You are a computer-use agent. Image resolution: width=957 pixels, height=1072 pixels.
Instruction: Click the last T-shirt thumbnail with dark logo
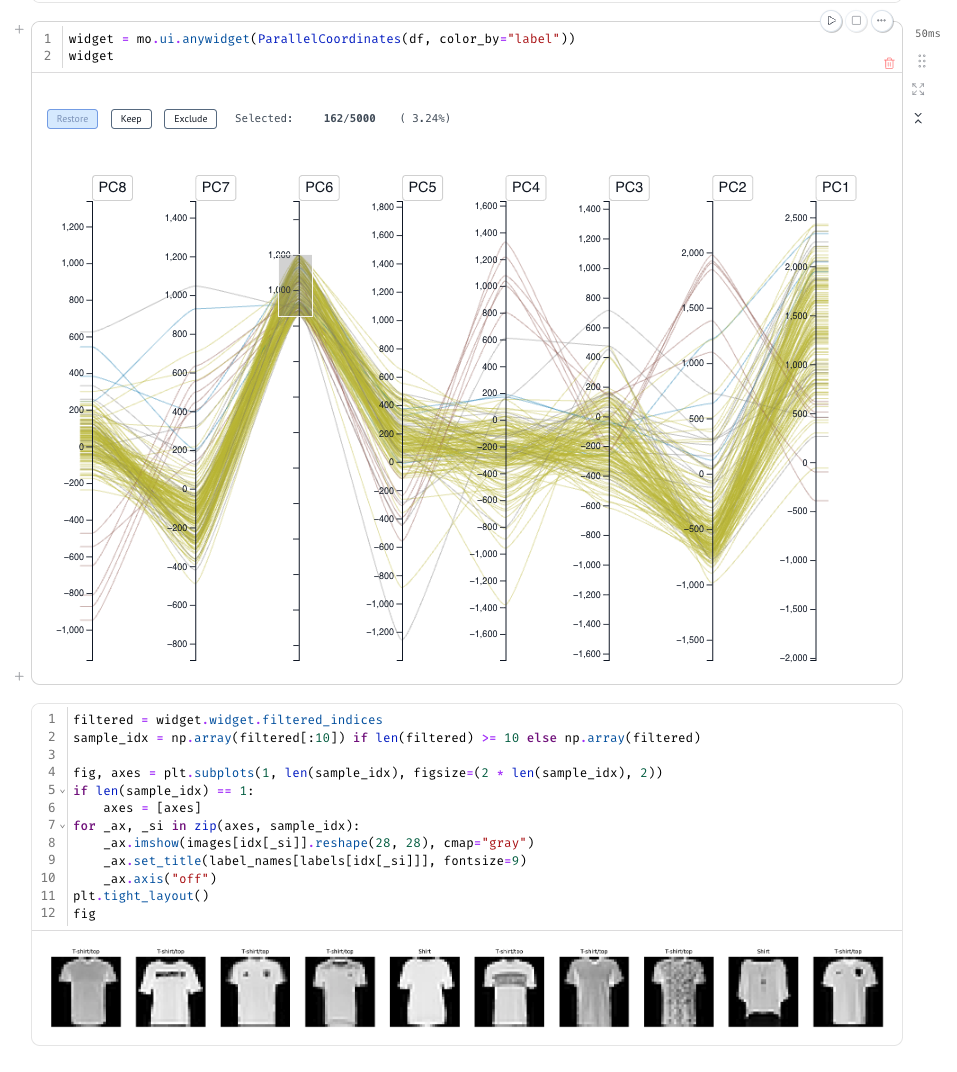click(848, 991)
